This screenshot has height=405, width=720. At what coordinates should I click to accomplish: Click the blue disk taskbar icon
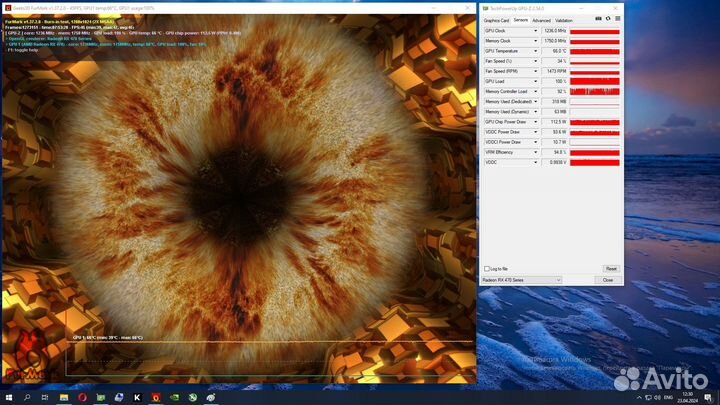tap(119, 397)
